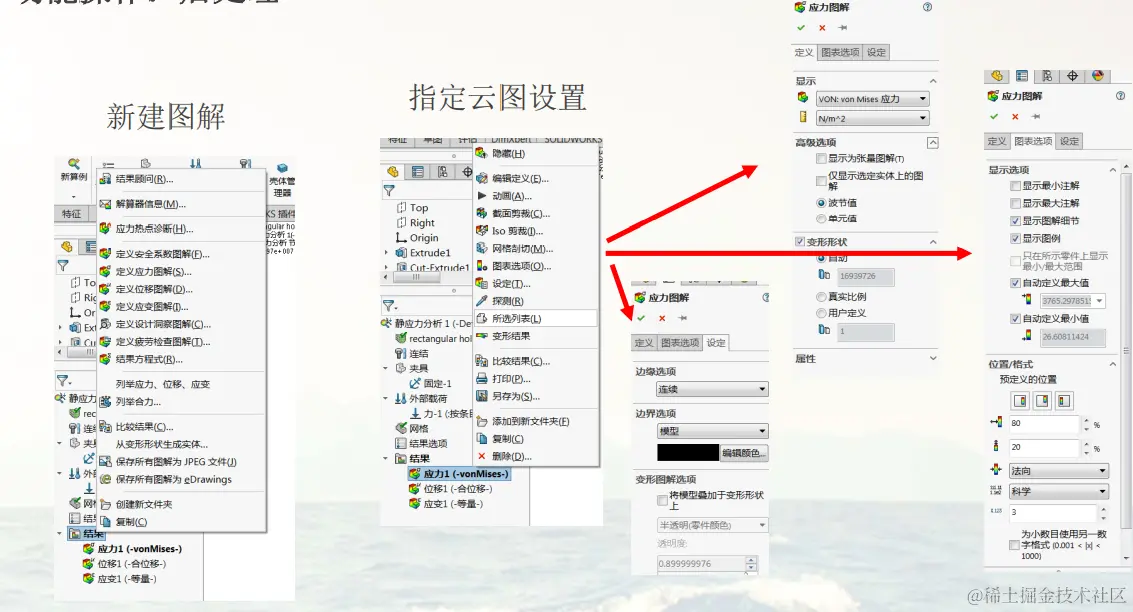Toggle 显示图解细节 checkbox
Viewport: 1133px width, 612px height.
[1015, 220]
